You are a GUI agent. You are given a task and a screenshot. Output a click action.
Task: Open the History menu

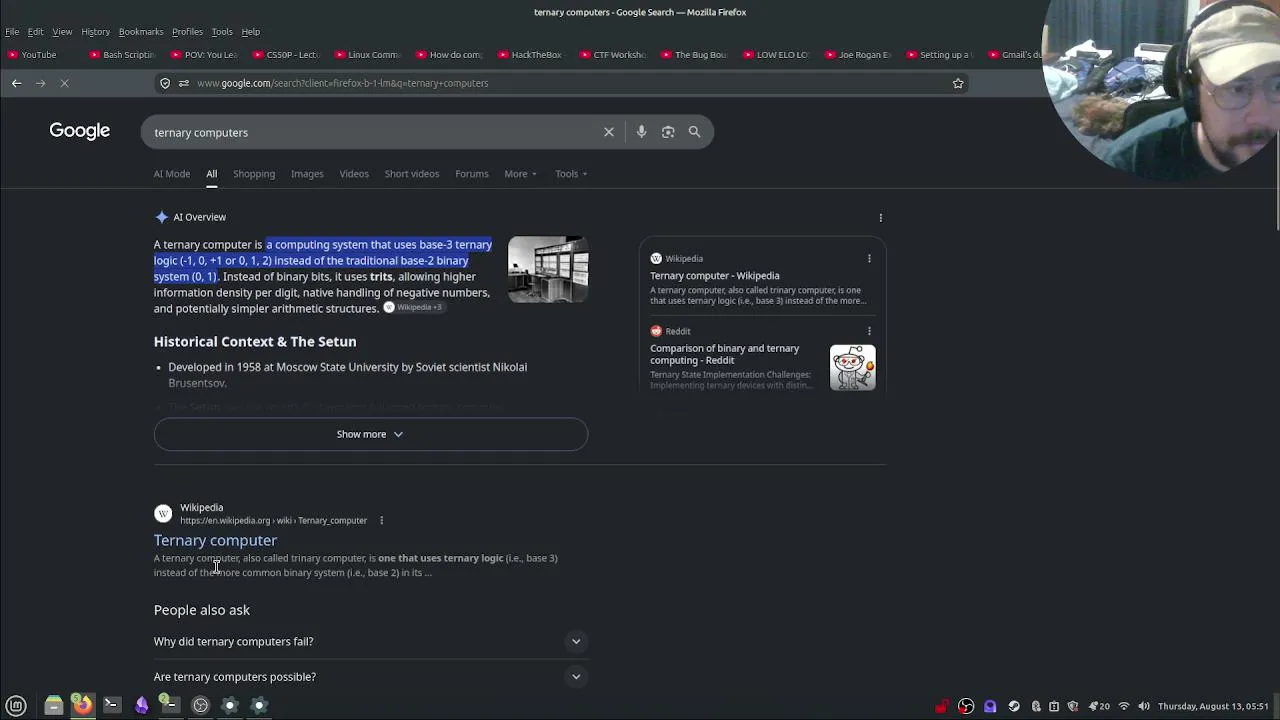click(x=95, y=32)
